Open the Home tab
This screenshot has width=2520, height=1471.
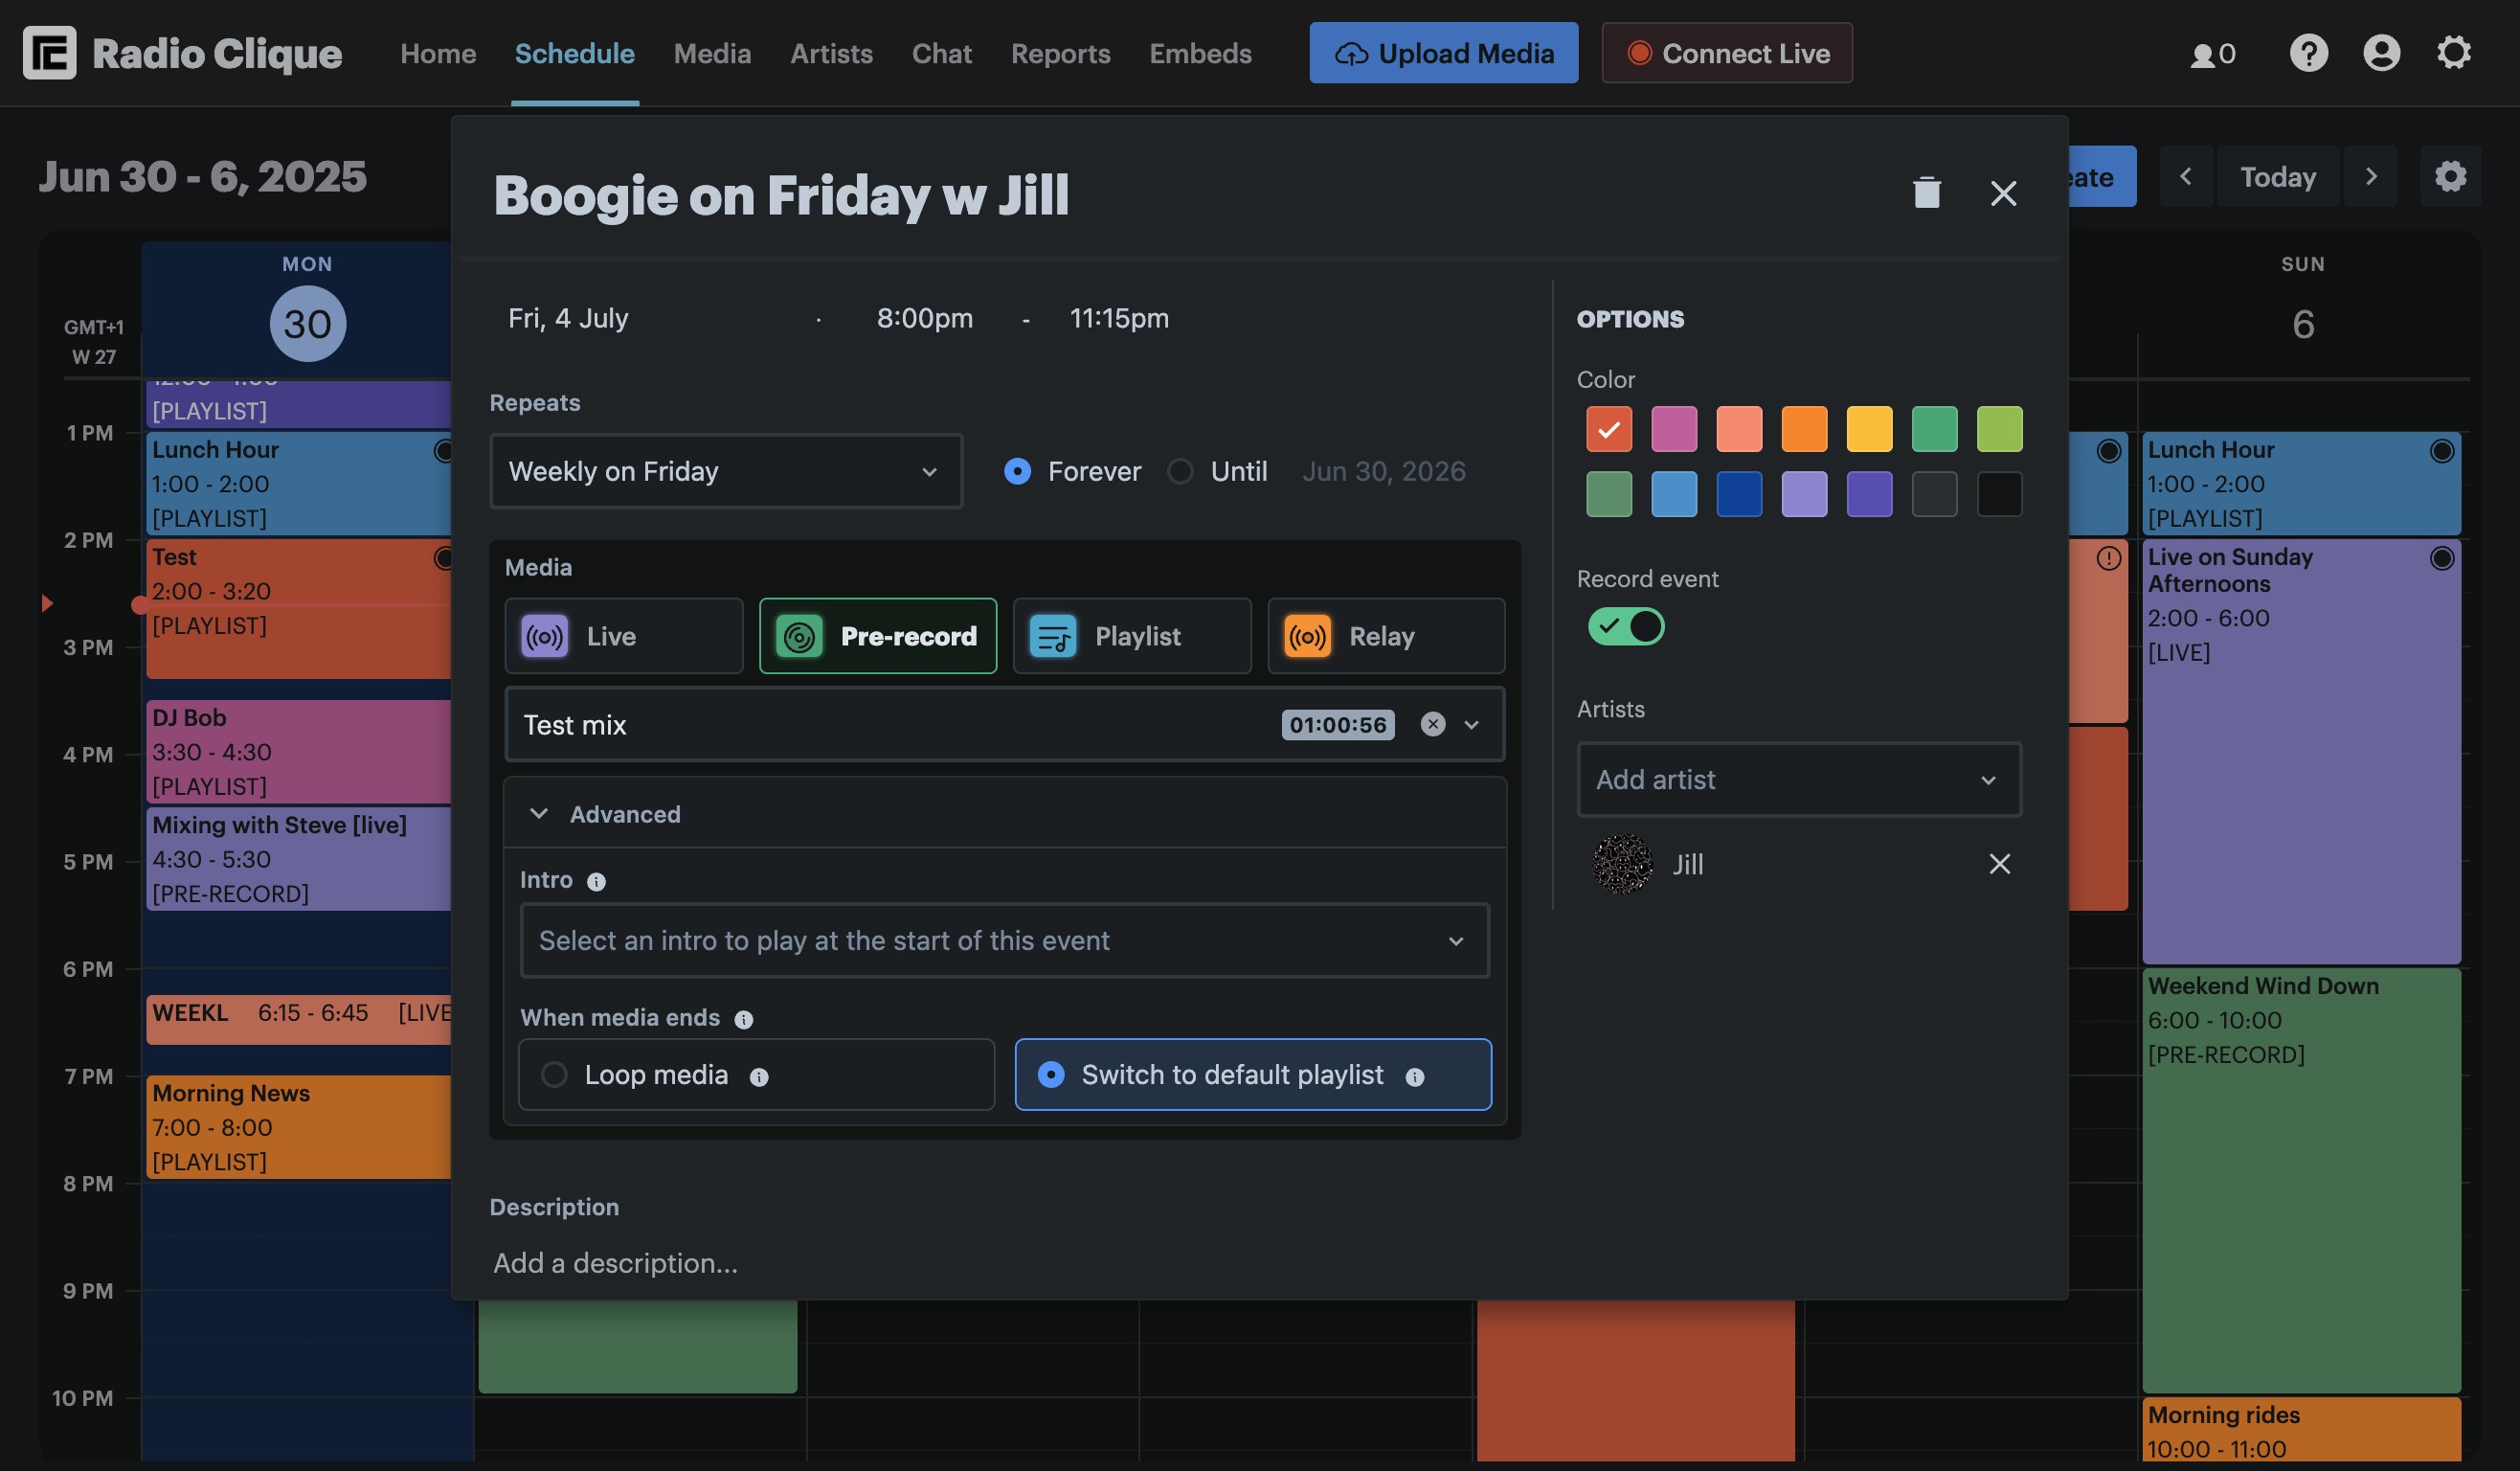[438, 53]
